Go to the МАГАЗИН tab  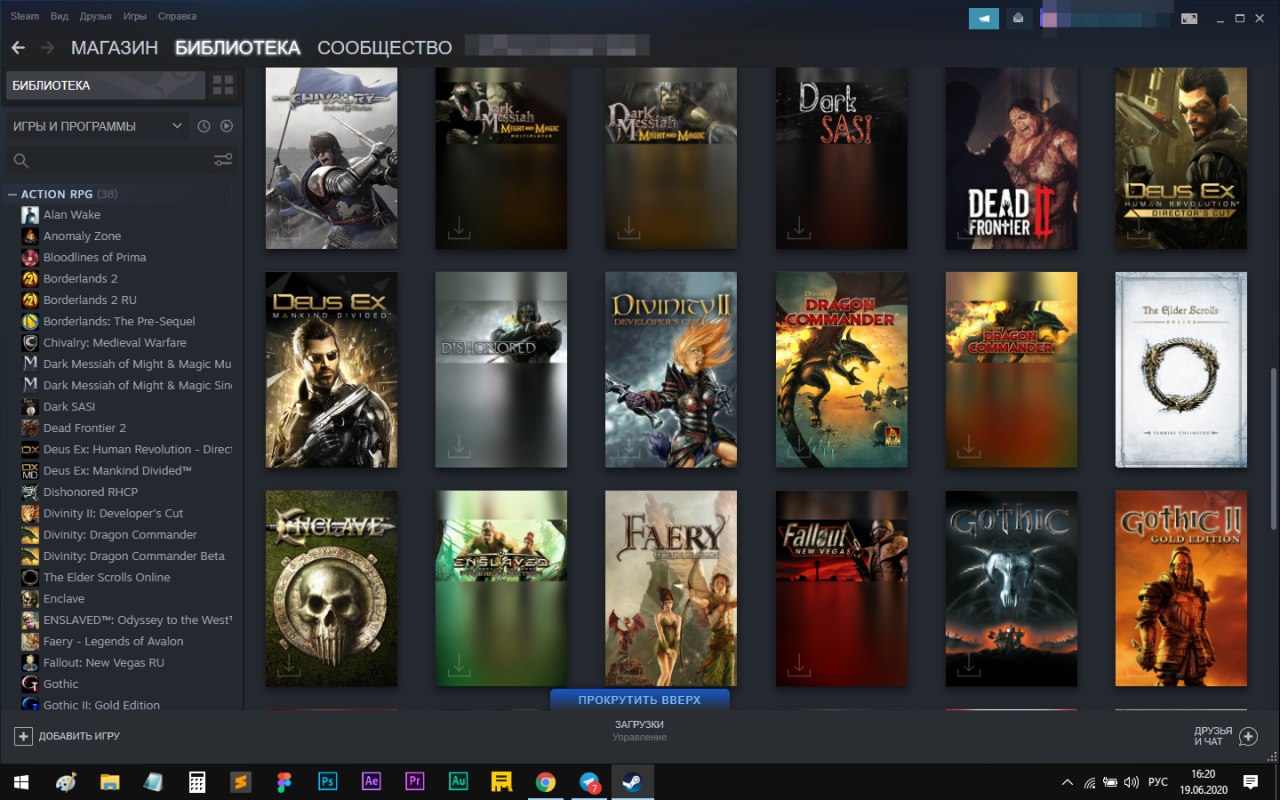[114, 47]
